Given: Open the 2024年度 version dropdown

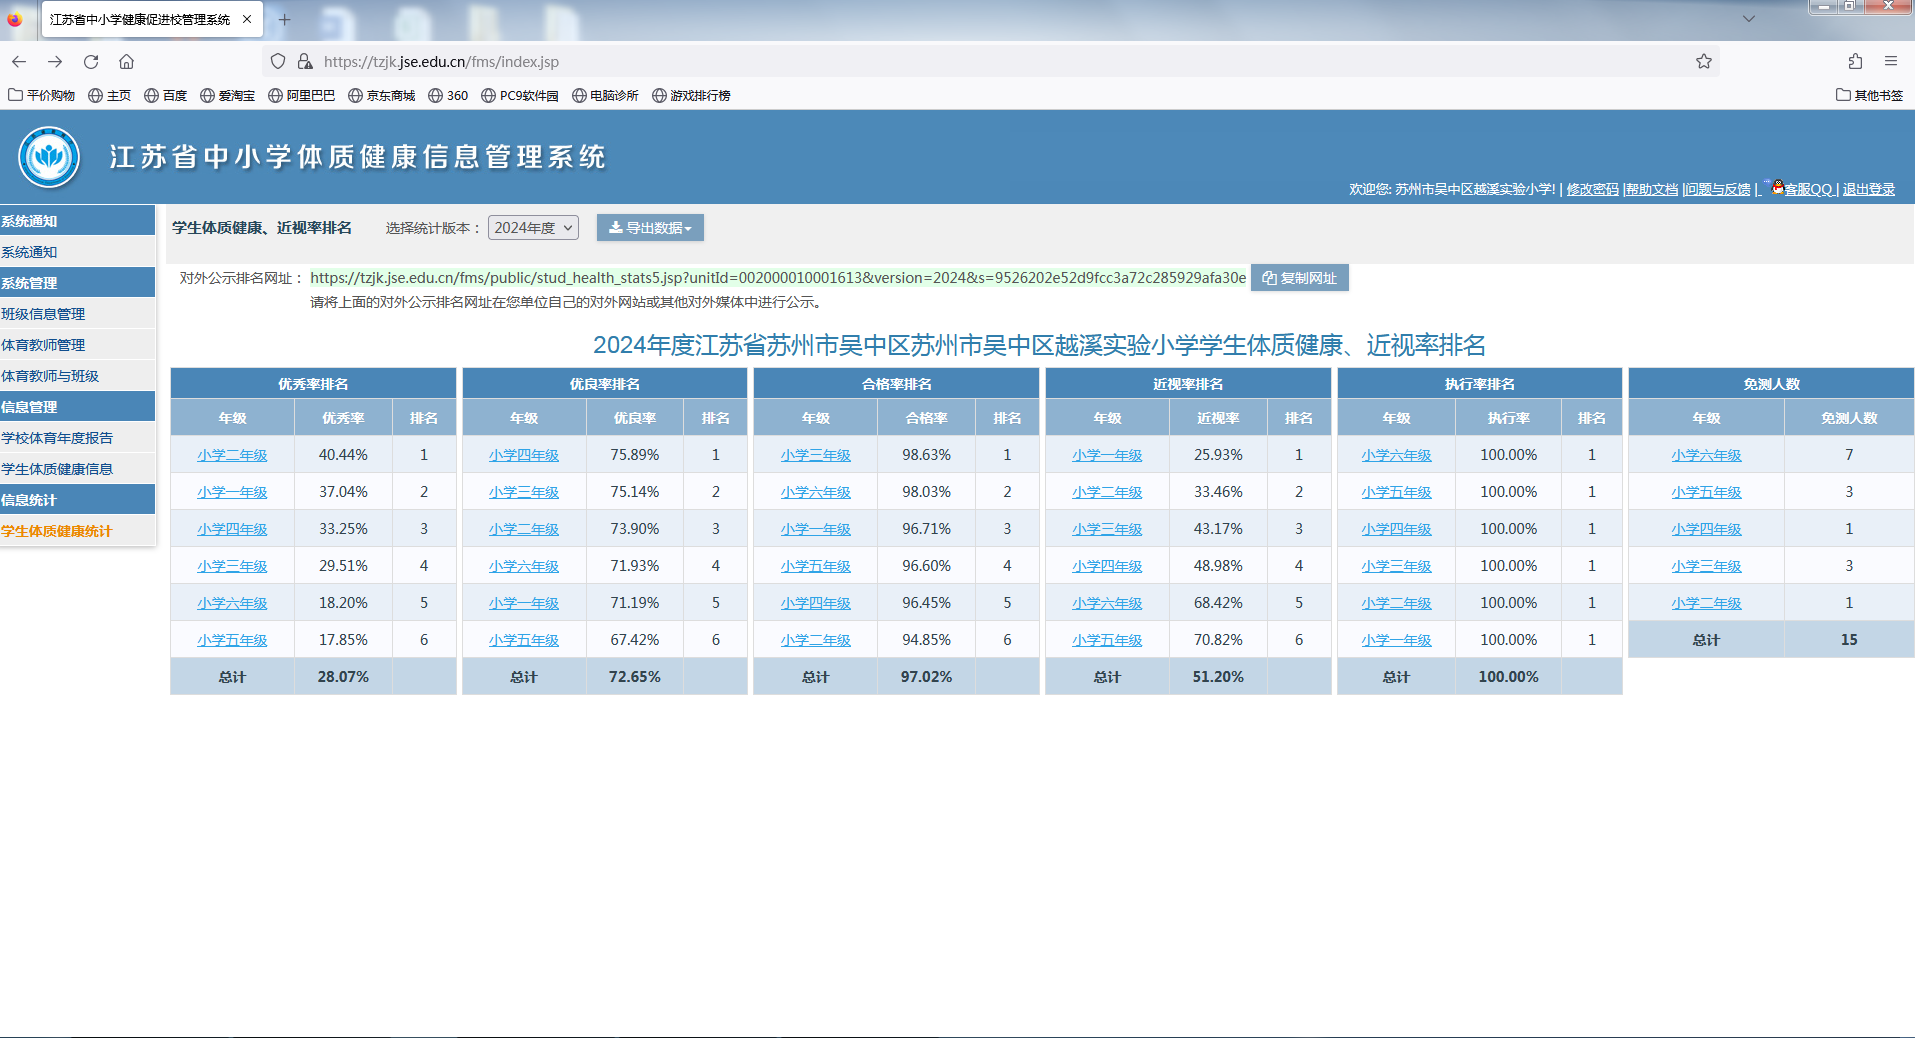Looking at the screenshot, I should pyautogui.click(x=533, y=228).
